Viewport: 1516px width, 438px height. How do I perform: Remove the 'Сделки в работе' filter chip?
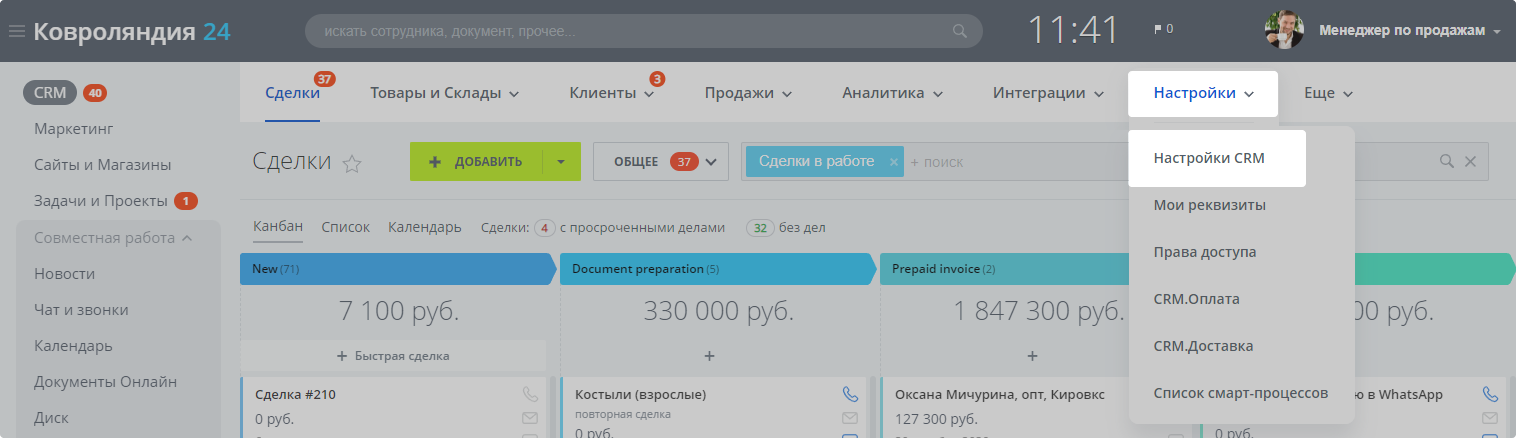pyautogui.click(x=894, y=162)
